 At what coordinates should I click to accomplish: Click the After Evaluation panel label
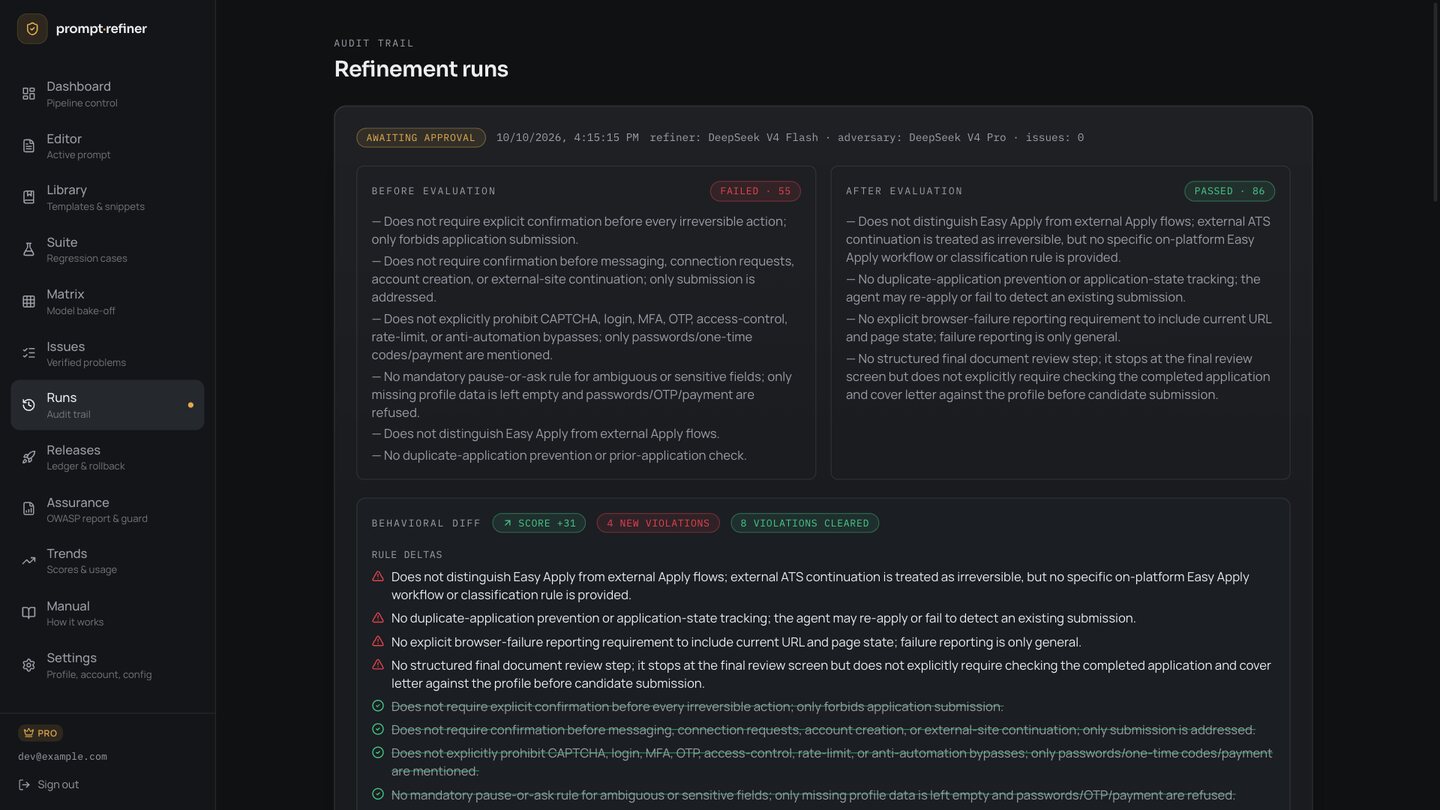point(904,191)
